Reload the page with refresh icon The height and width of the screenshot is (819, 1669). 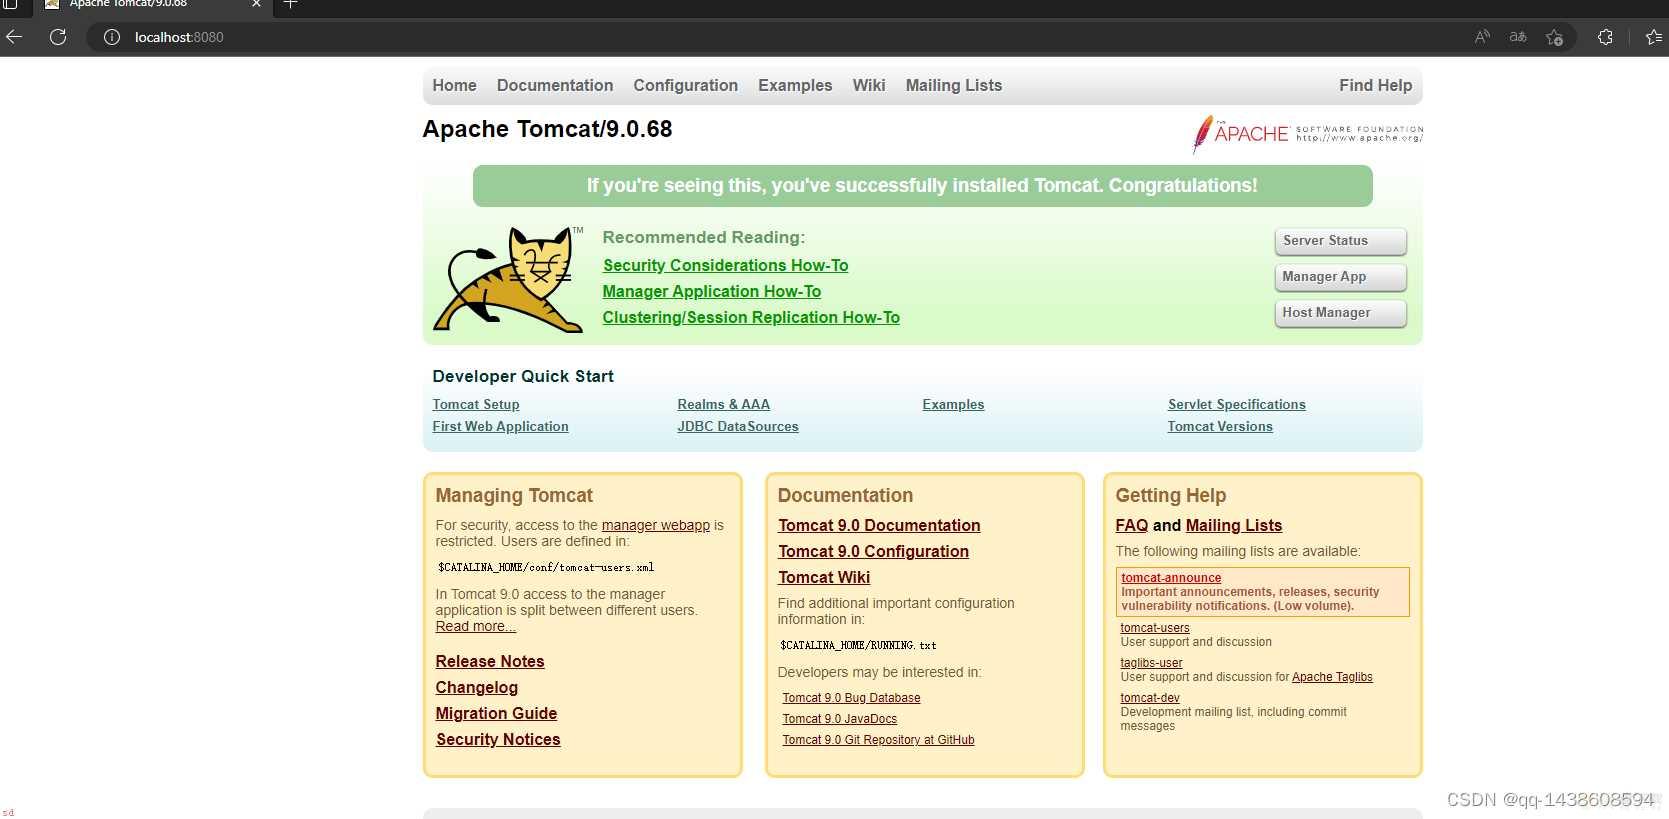pos(58,37)
